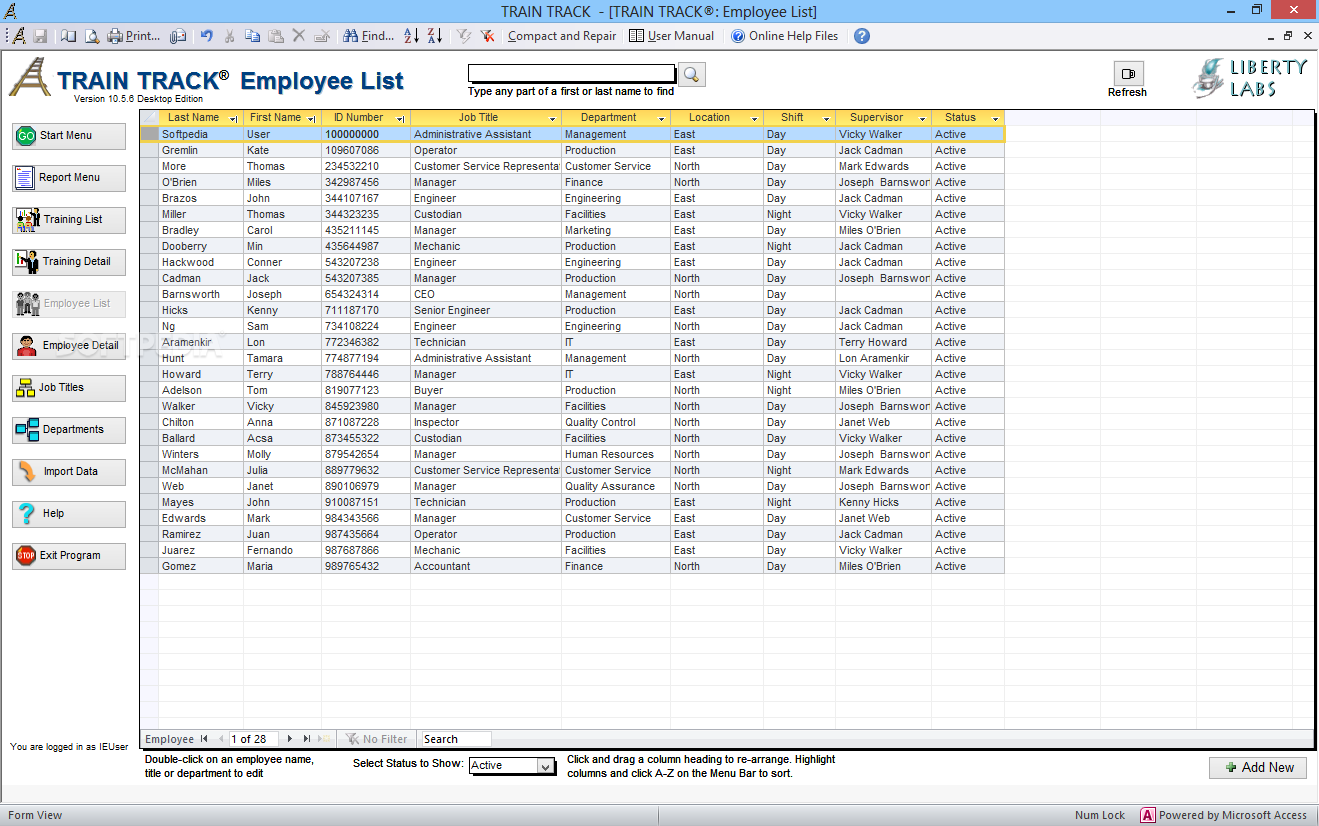The image size is (1319, 826).
Task: Select the row selector for the Softpedia row
Action: point(150,134)
